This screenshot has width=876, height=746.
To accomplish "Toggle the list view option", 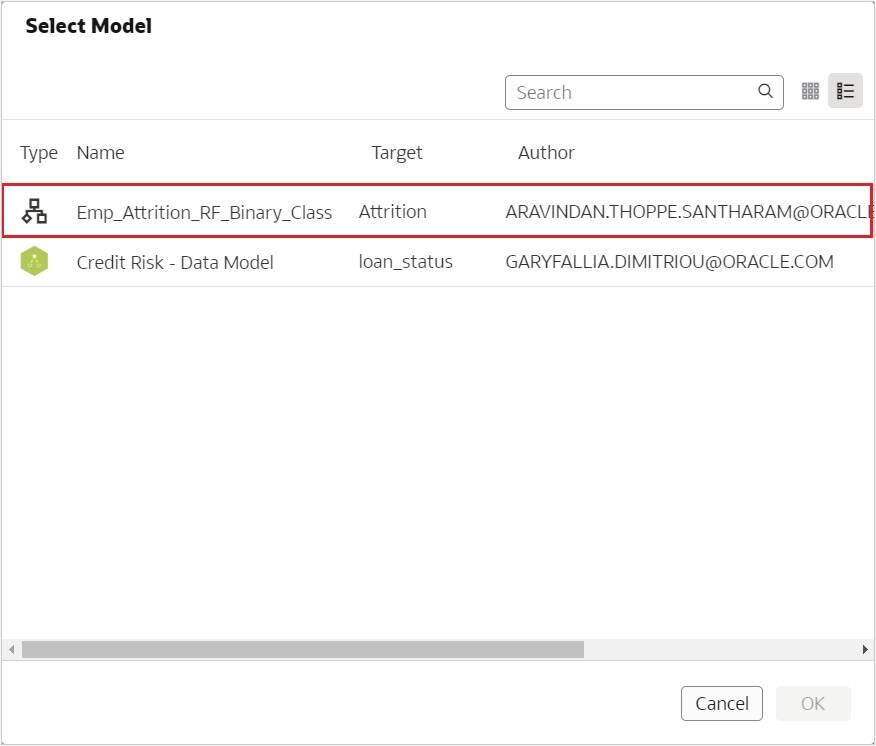I will tap(845, 90).
